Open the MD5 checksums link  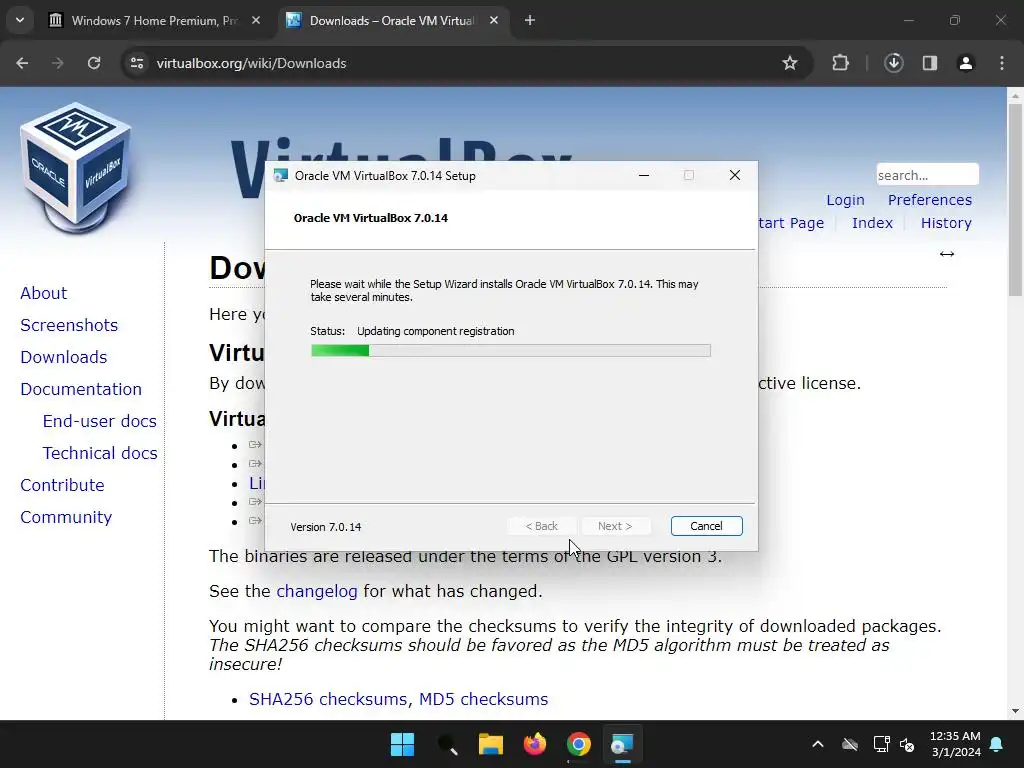click(483, 699)
